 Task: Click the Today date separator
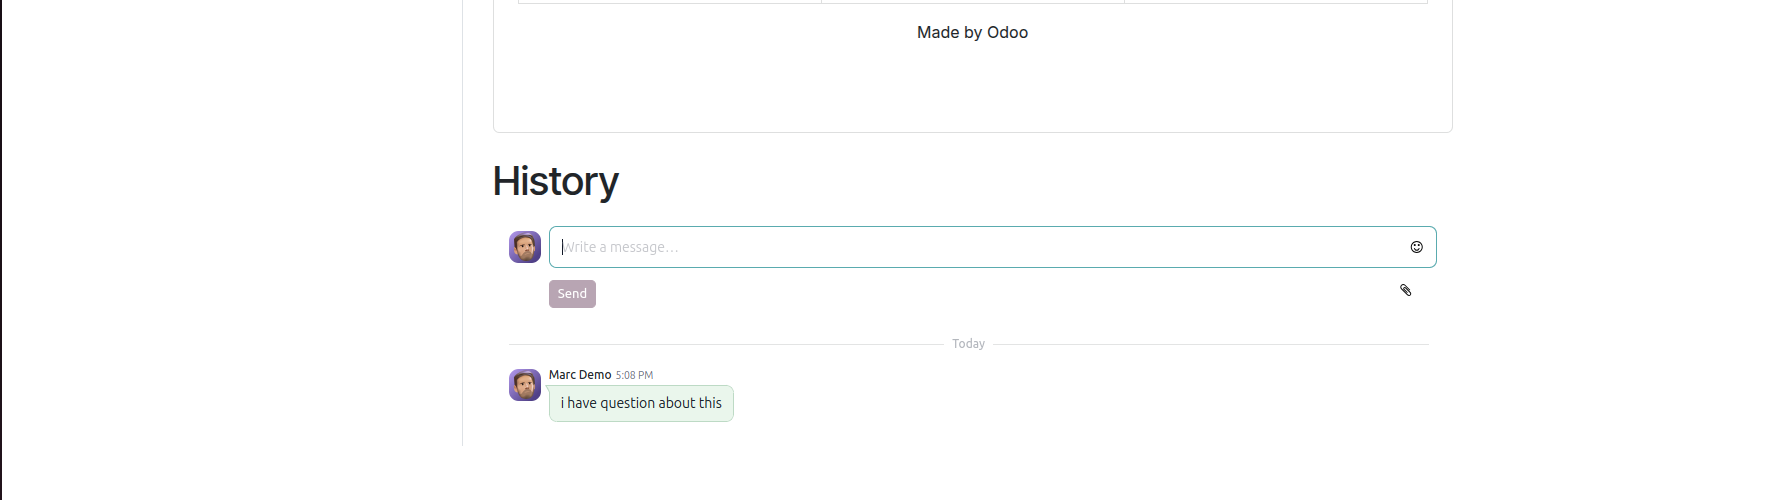[x=968, y=344]
